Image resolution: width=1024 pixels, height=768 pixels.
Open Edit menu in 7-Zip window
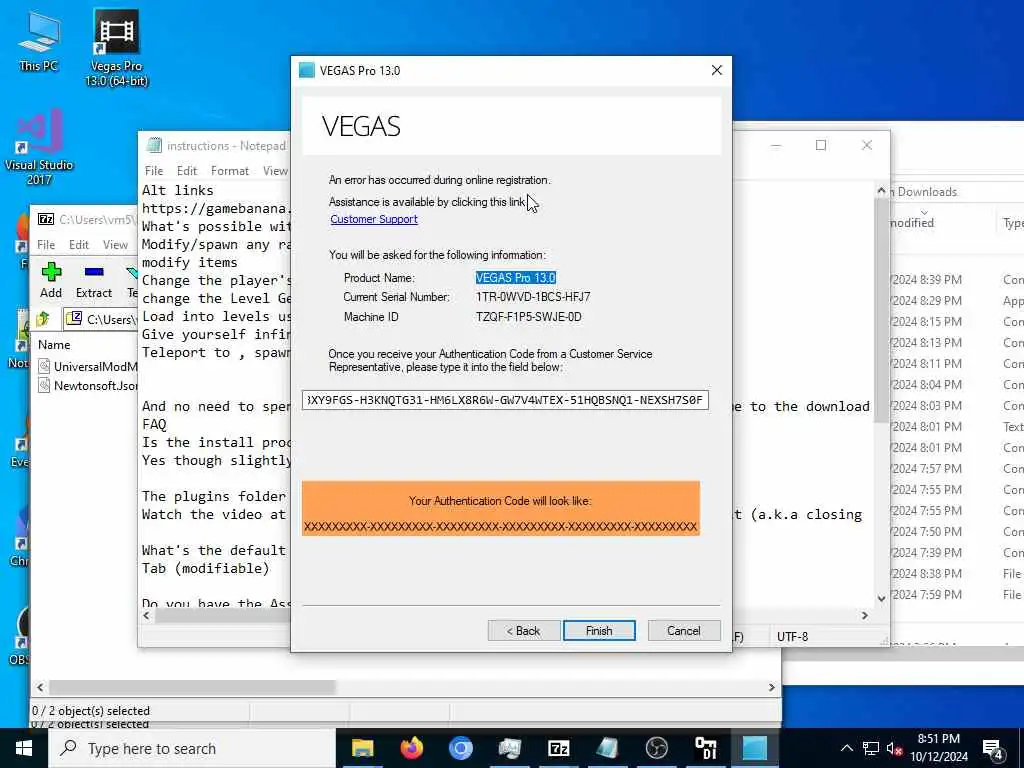[78, 245]
